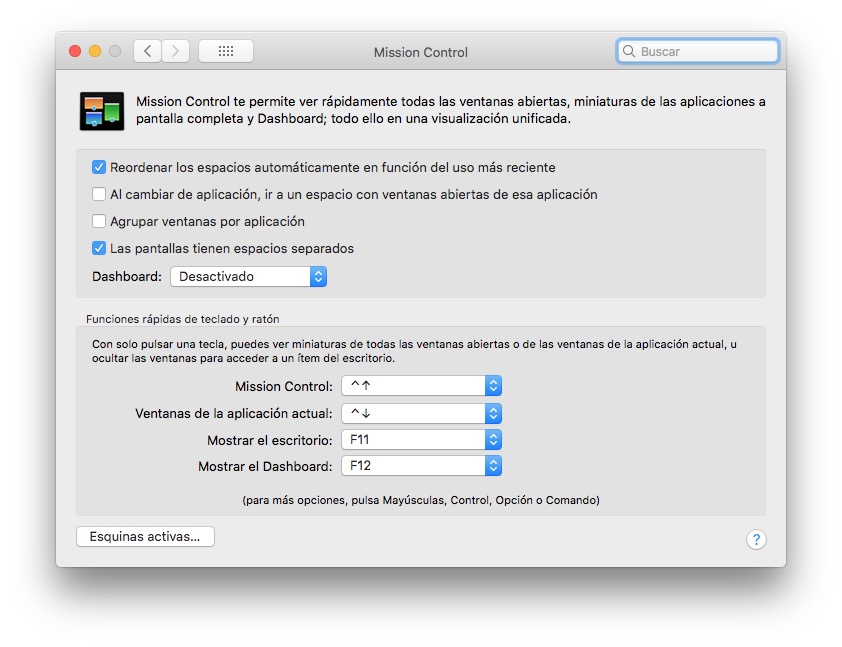The height and width of the screenshot is (647, 842).
Task: Click the Esquinas activas button
Action: (146, 536)
